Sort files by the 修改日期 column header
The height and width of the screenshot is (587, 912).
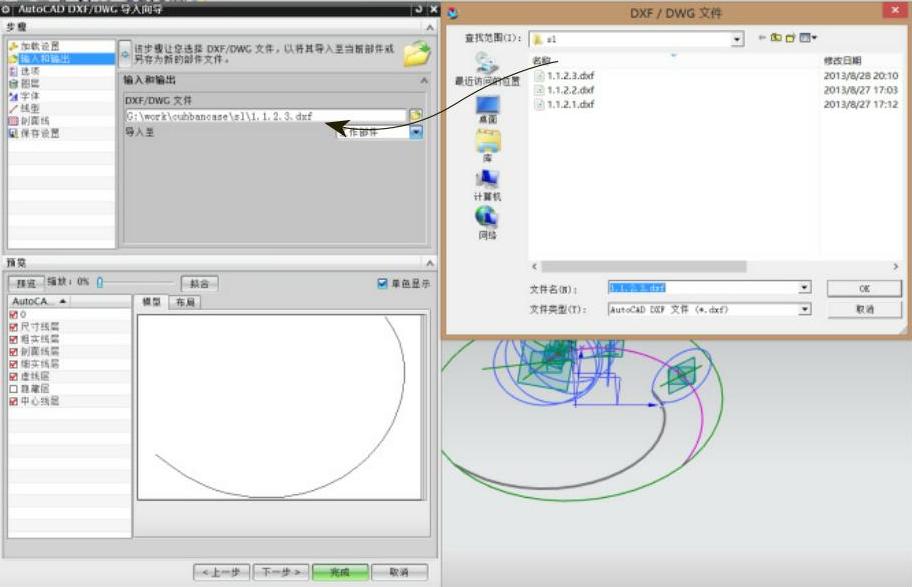click(842, 61)
